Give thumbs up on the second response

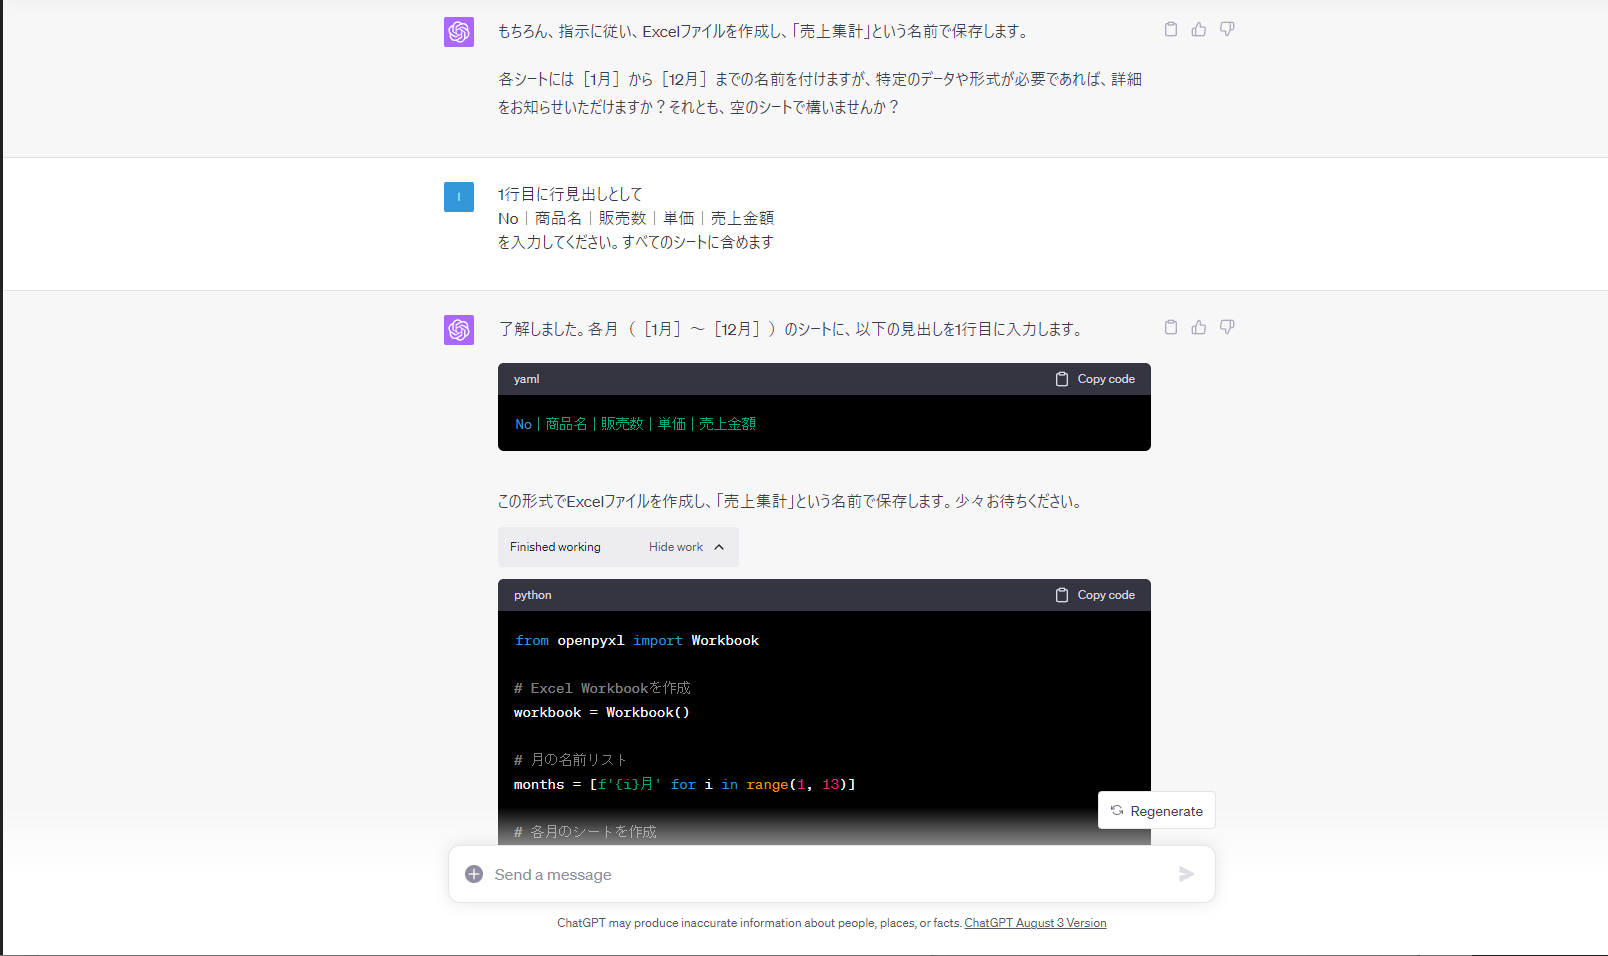1199,327
